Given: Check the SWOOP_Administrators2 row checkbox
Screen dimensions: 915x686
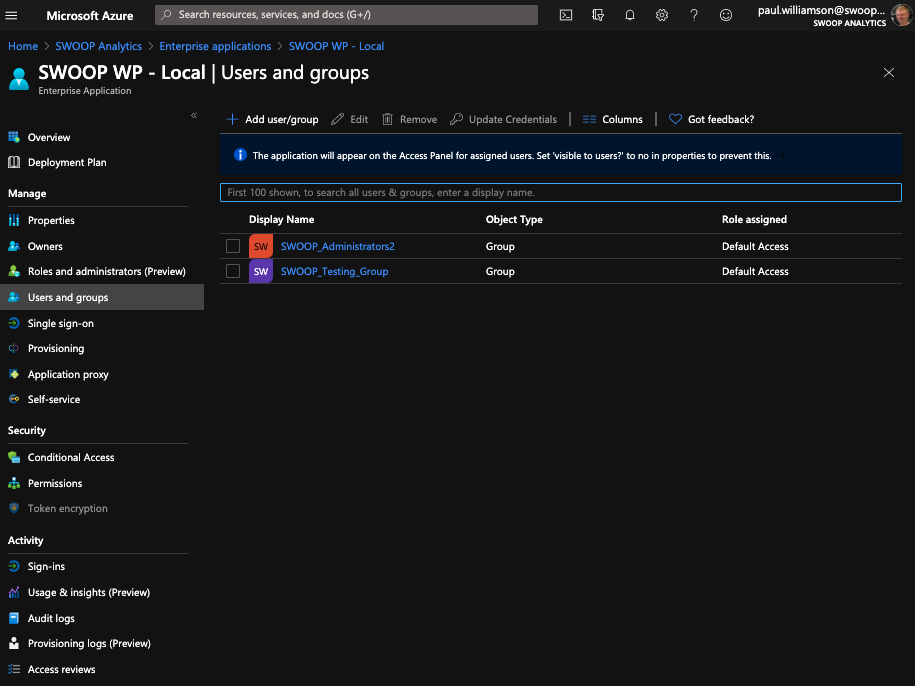Looking at the screenshot, I should coord(233,246).
